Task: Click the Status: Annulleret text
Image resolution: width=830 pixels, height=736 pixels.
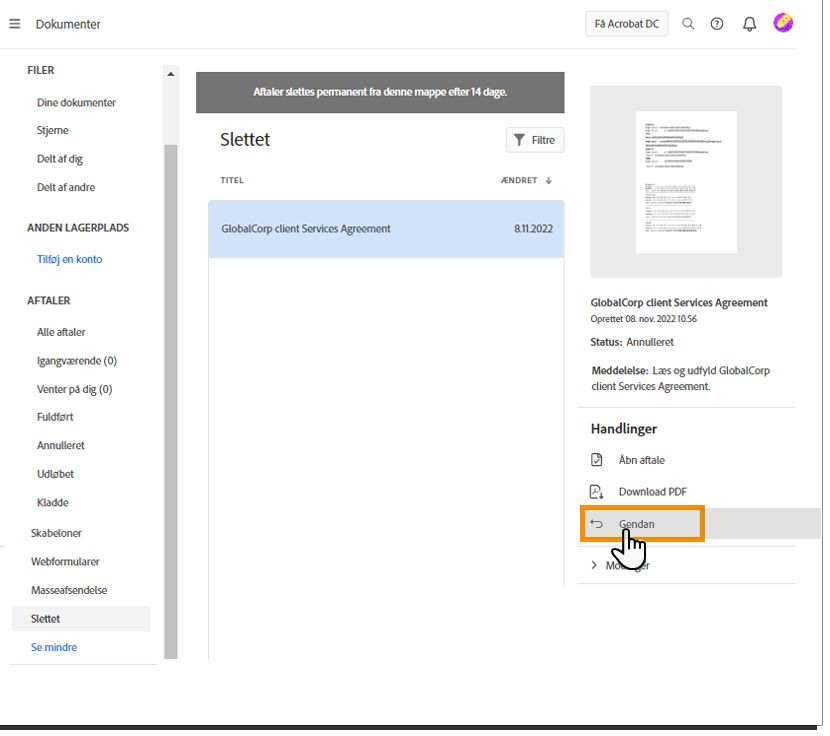Action: click(632, 342)
